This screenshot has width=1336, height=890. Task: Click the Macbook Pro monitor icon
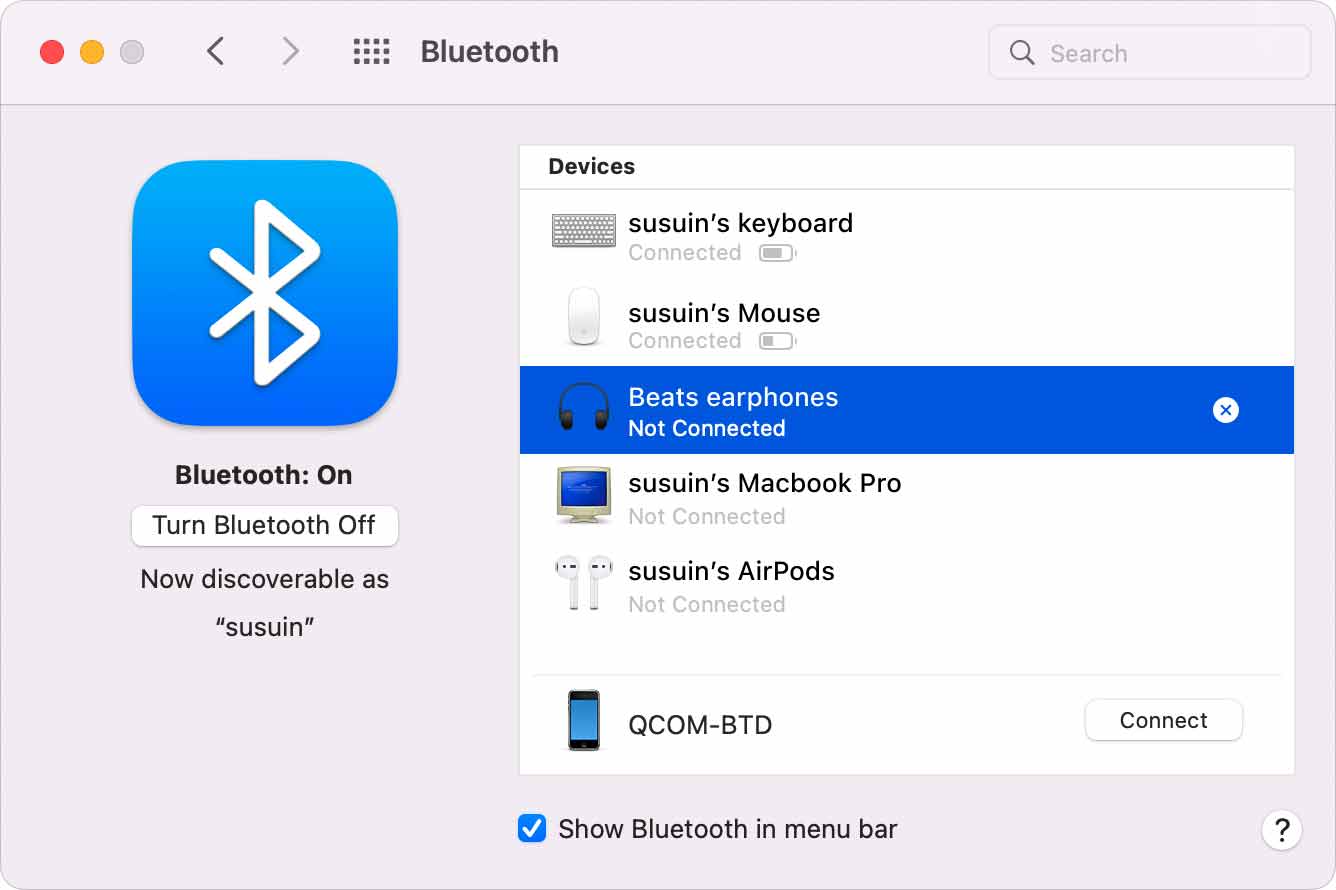point(584,495)
